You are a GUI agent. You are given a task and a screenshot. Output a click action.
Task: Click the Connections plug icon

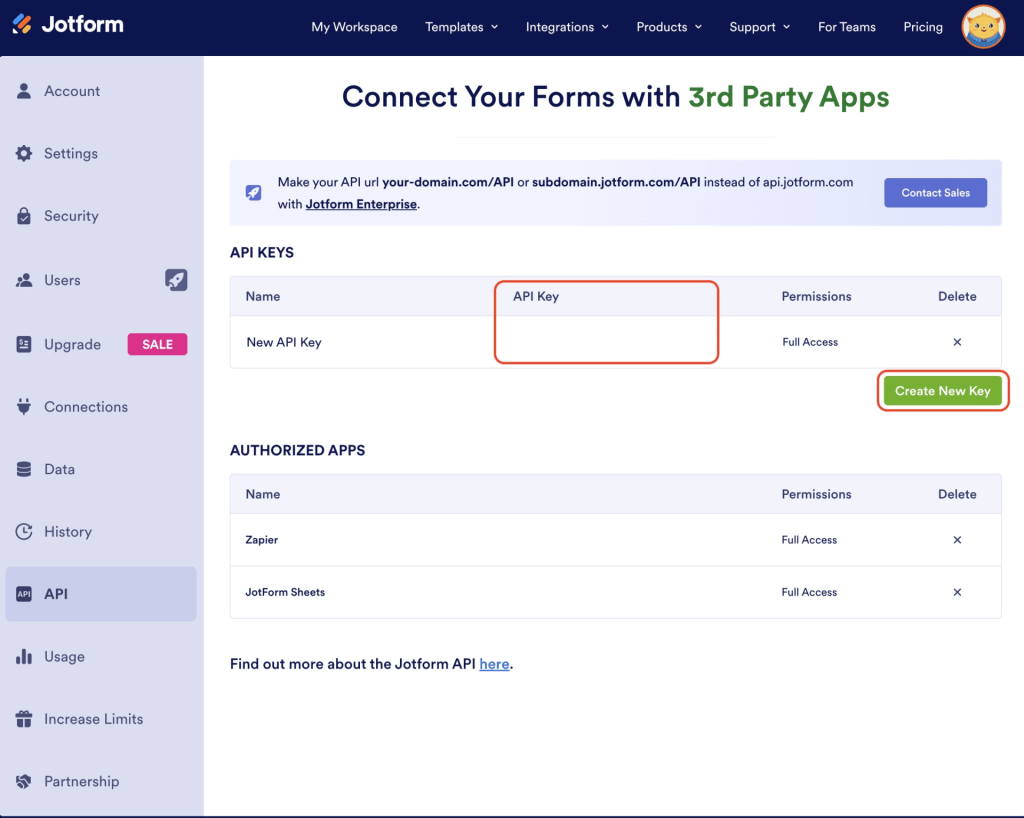point(24,407)
